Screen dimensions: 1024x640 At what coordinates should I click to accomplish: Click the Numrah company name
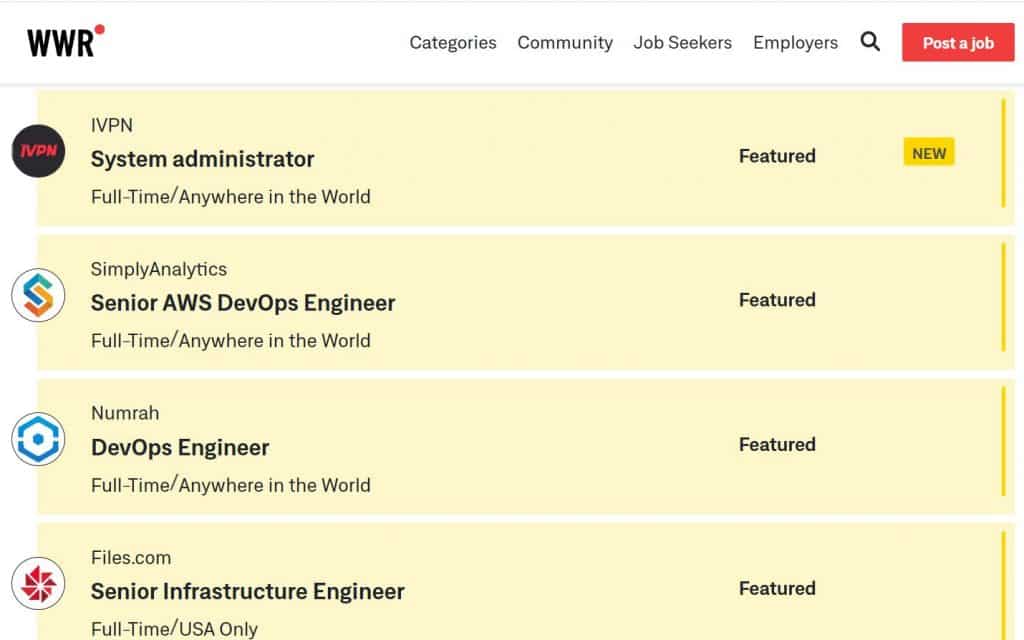[125, 413]
